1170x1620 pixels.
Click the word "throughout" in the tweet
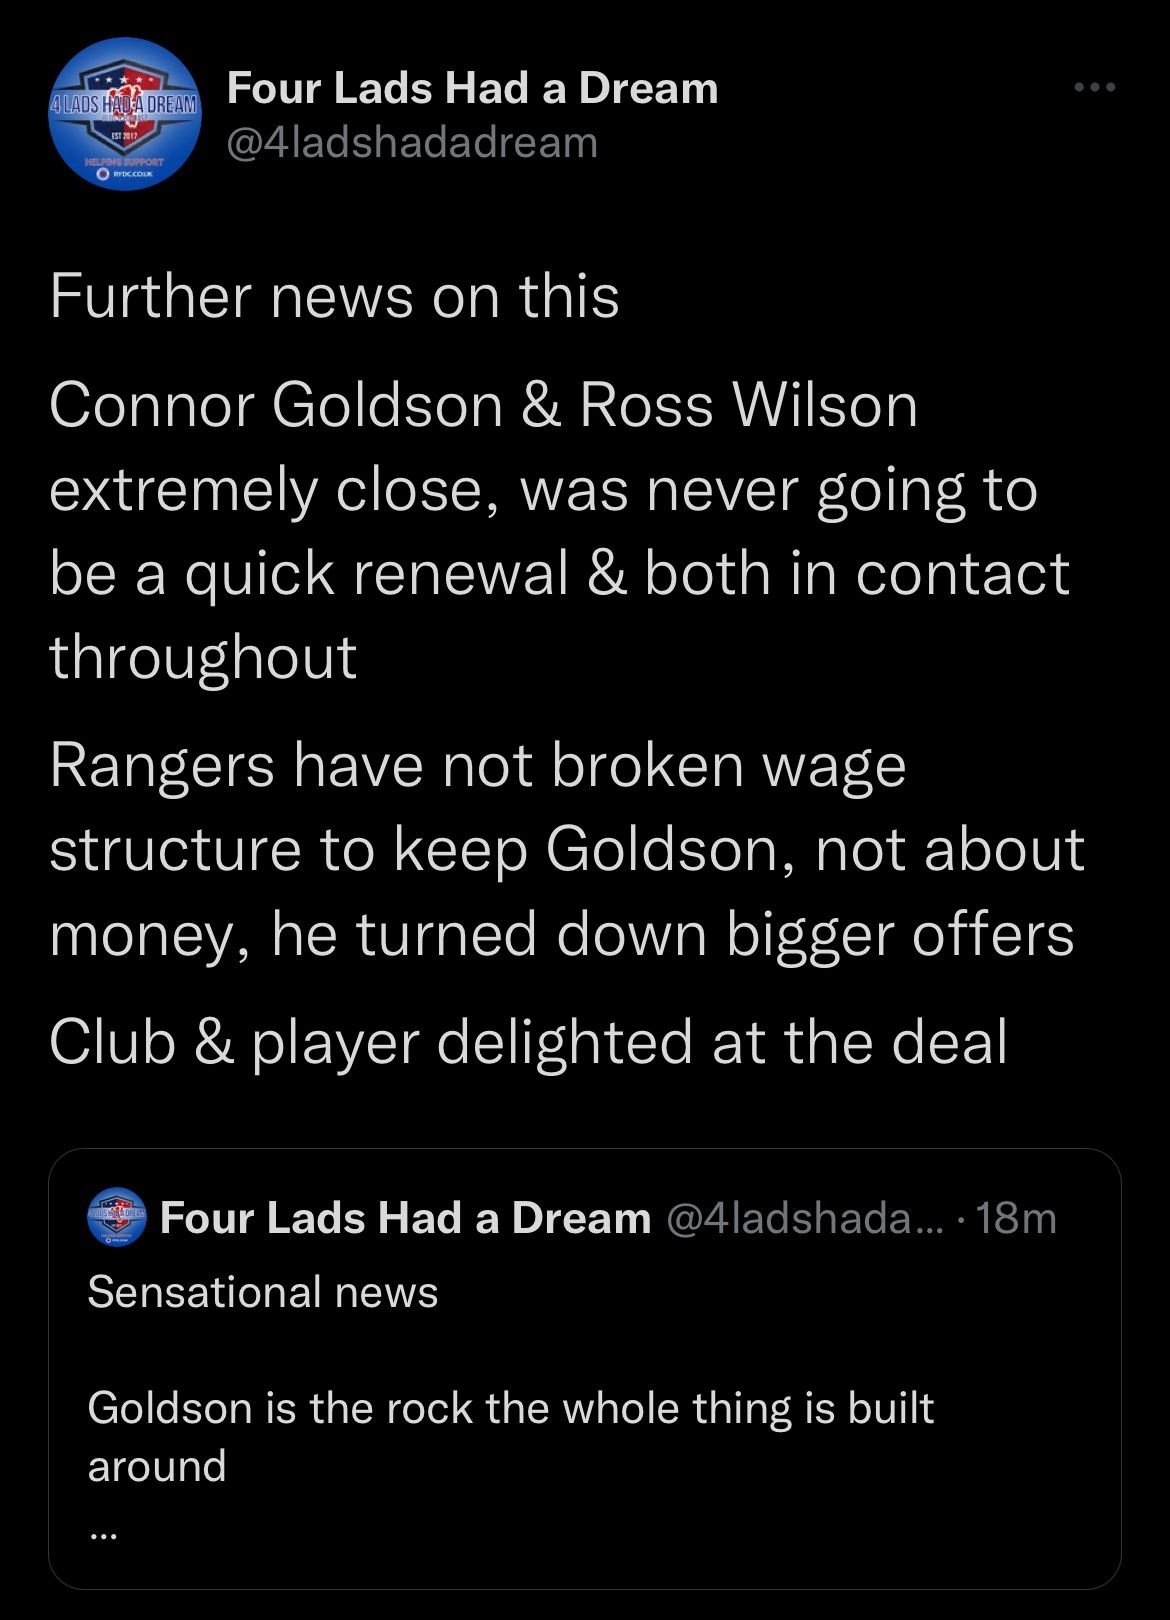(203, 657)
